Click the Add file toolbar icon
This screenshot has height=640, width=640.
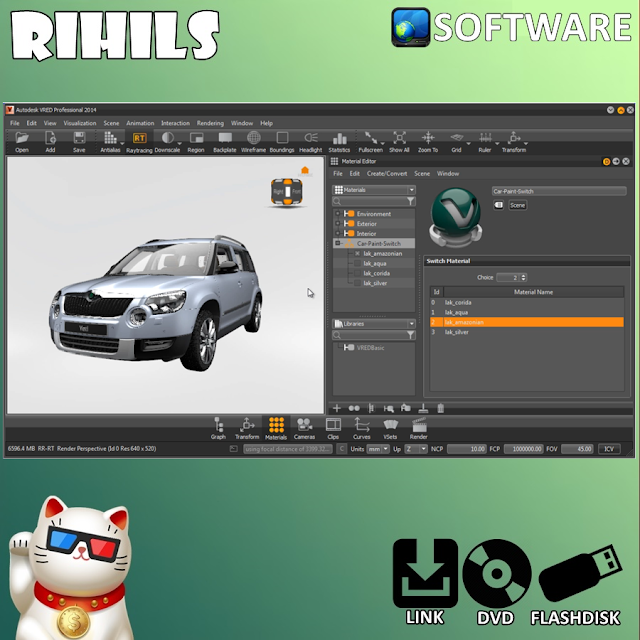(50, 138)
